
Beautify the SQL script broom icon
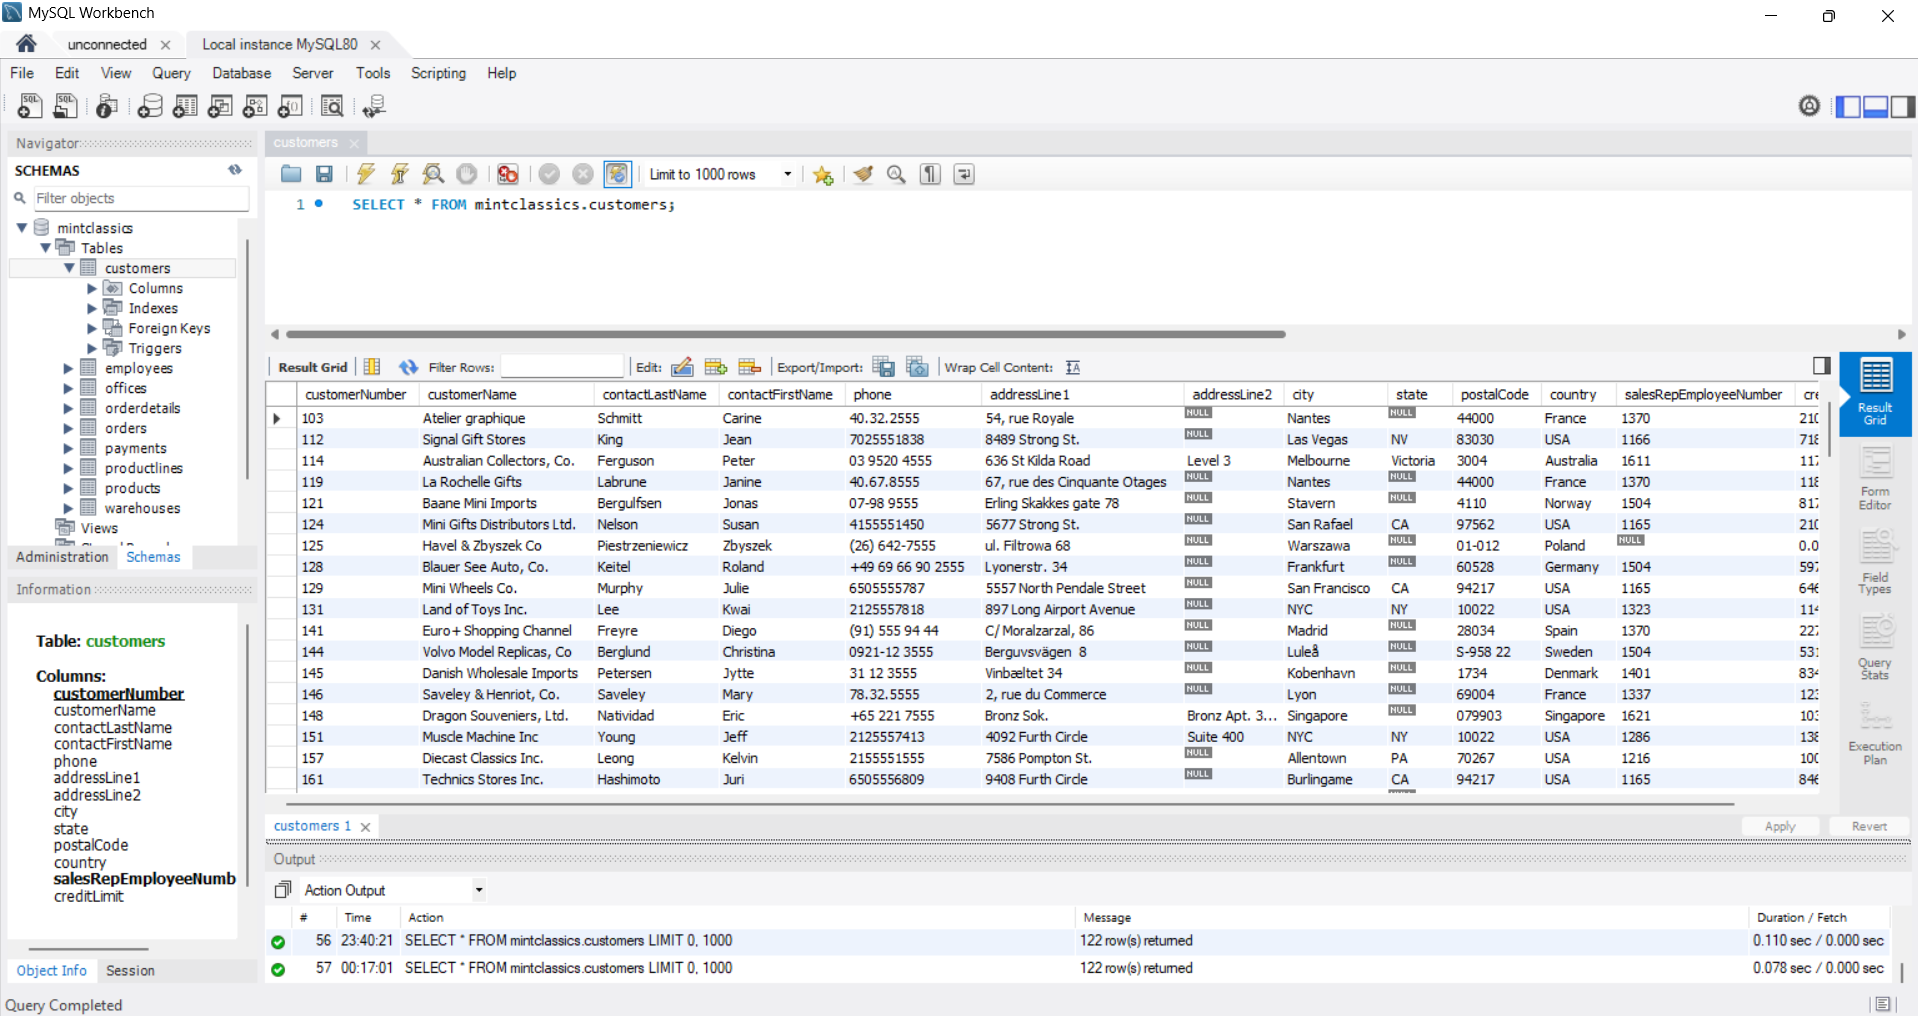[x=863, y=174]
